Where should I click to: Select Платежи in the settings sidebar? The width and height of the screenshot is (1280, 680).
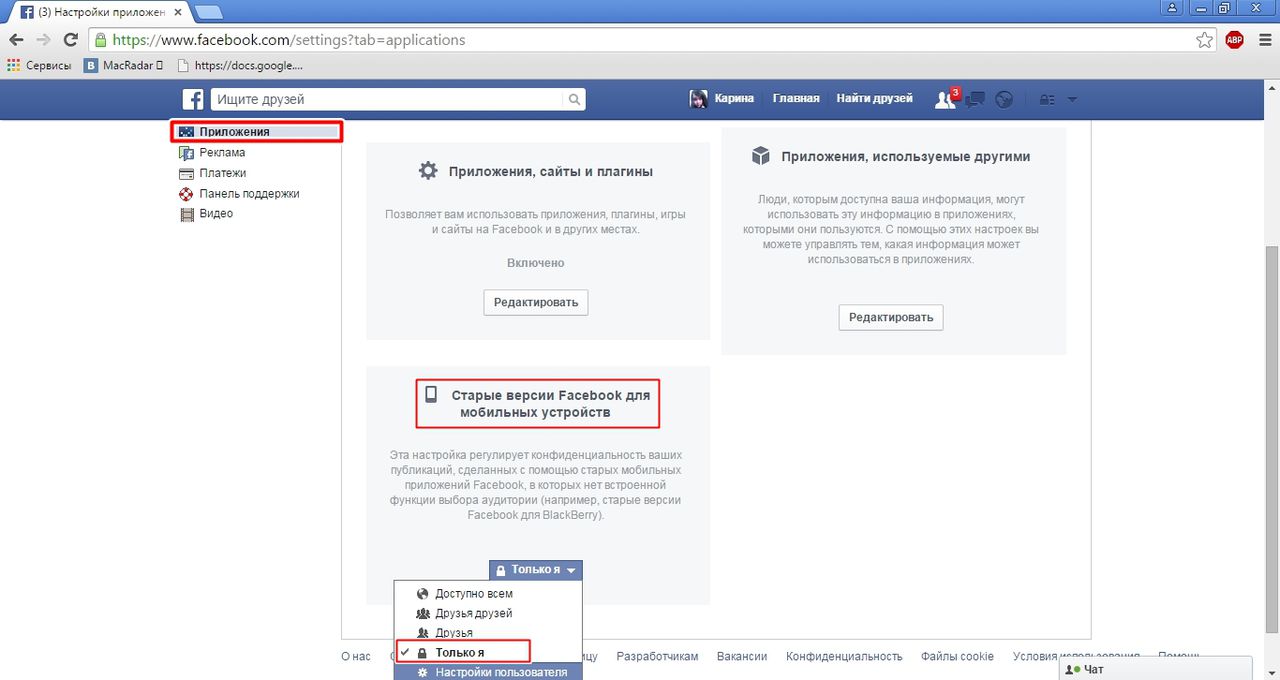click(222, 173)
